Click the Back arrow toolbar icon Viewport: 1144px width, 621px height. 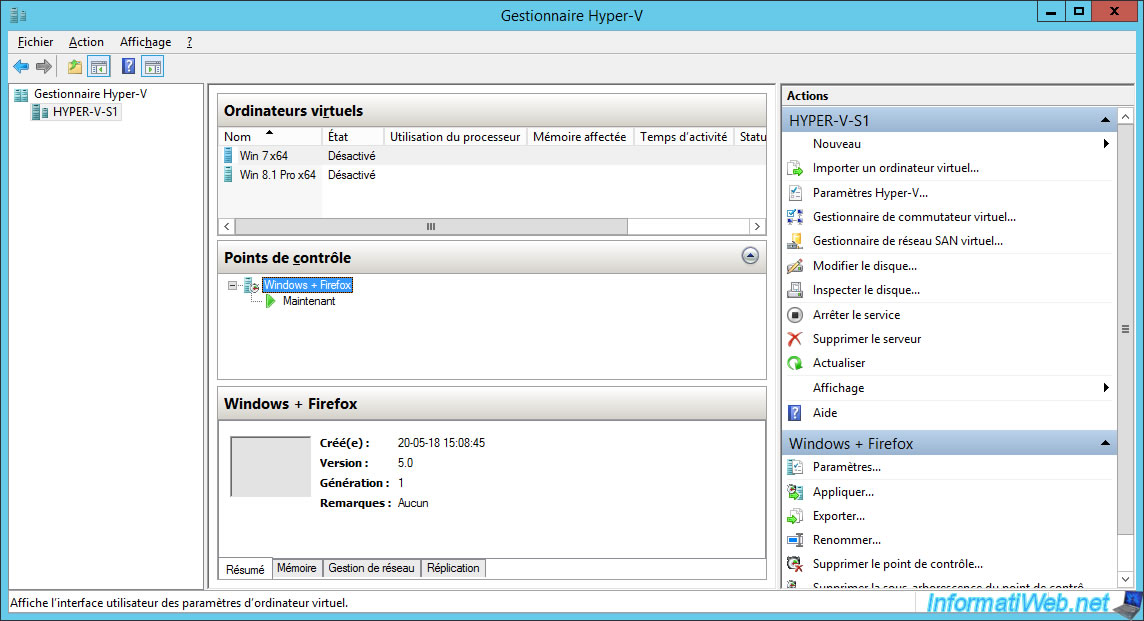pyautogui.click(x=21, y=67)
